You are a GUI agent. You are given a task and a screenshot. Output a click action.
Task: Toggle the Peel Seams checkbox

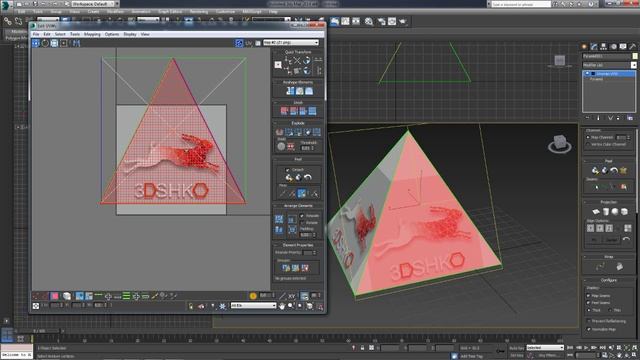(589, 303)
